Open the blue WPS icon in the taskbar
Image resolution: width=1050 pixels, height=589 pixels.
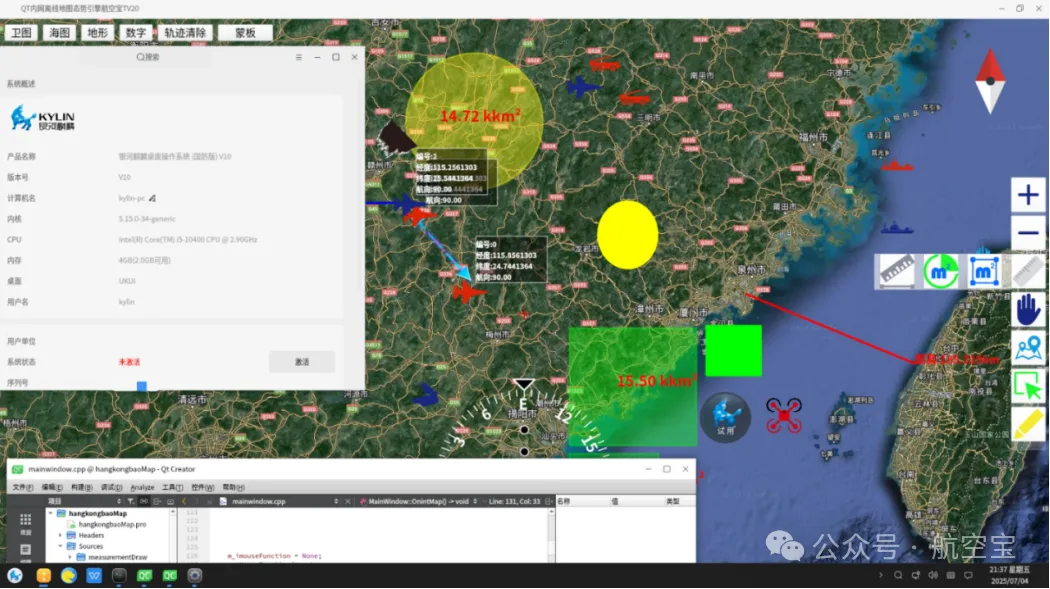pyautogui.click(x=94, y=576)
